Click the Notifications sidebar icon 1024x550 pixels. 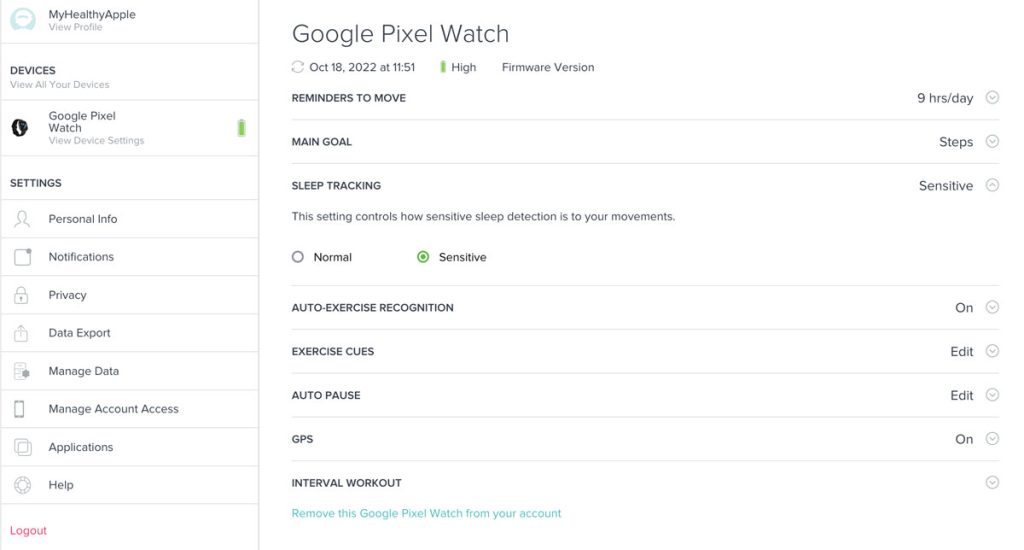click(22, 257)
